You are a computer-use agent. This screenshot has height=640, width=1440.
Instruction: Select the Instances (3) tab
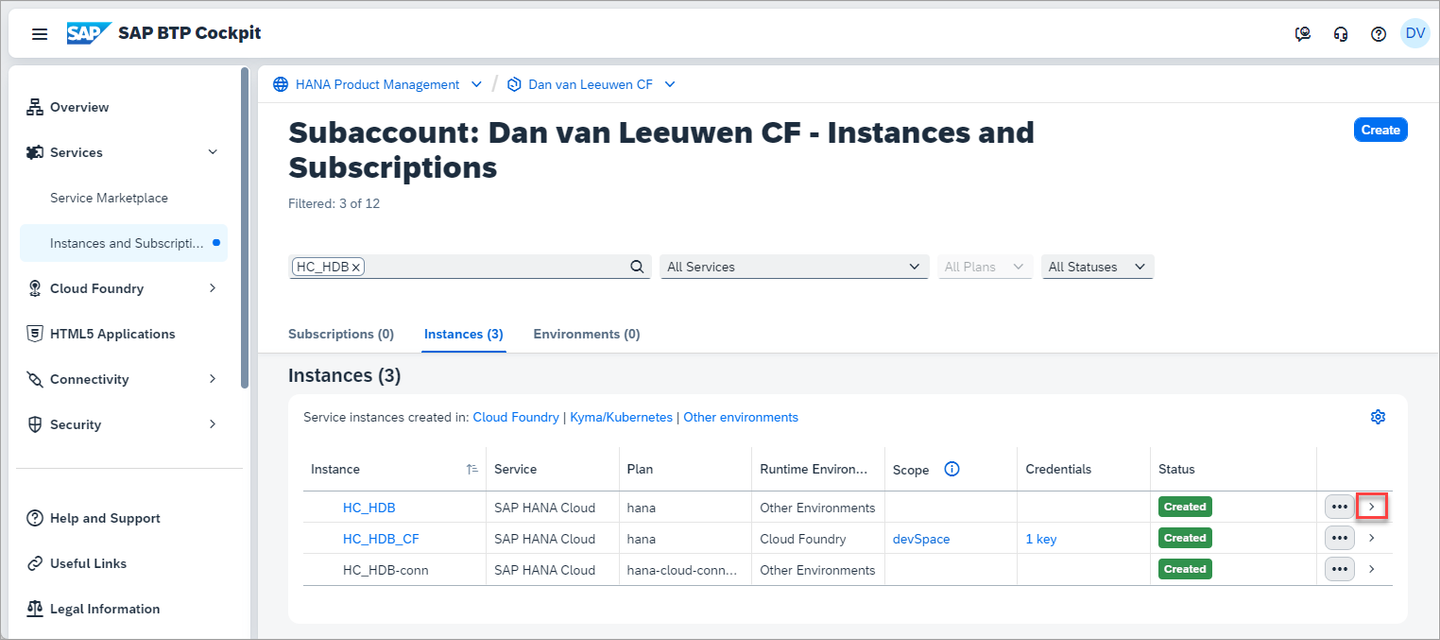click(x=463, y=334)
